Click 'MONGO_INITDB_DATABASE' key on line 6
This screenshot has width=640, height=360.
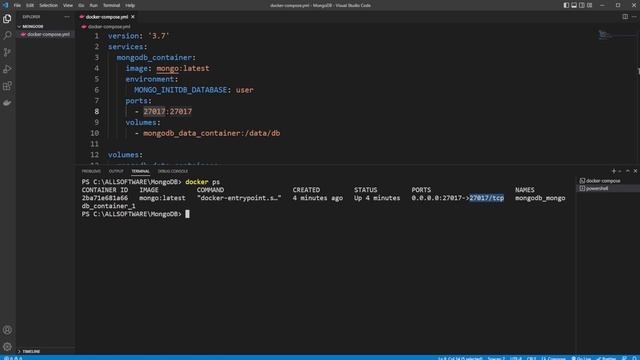[x=180, y=90]
